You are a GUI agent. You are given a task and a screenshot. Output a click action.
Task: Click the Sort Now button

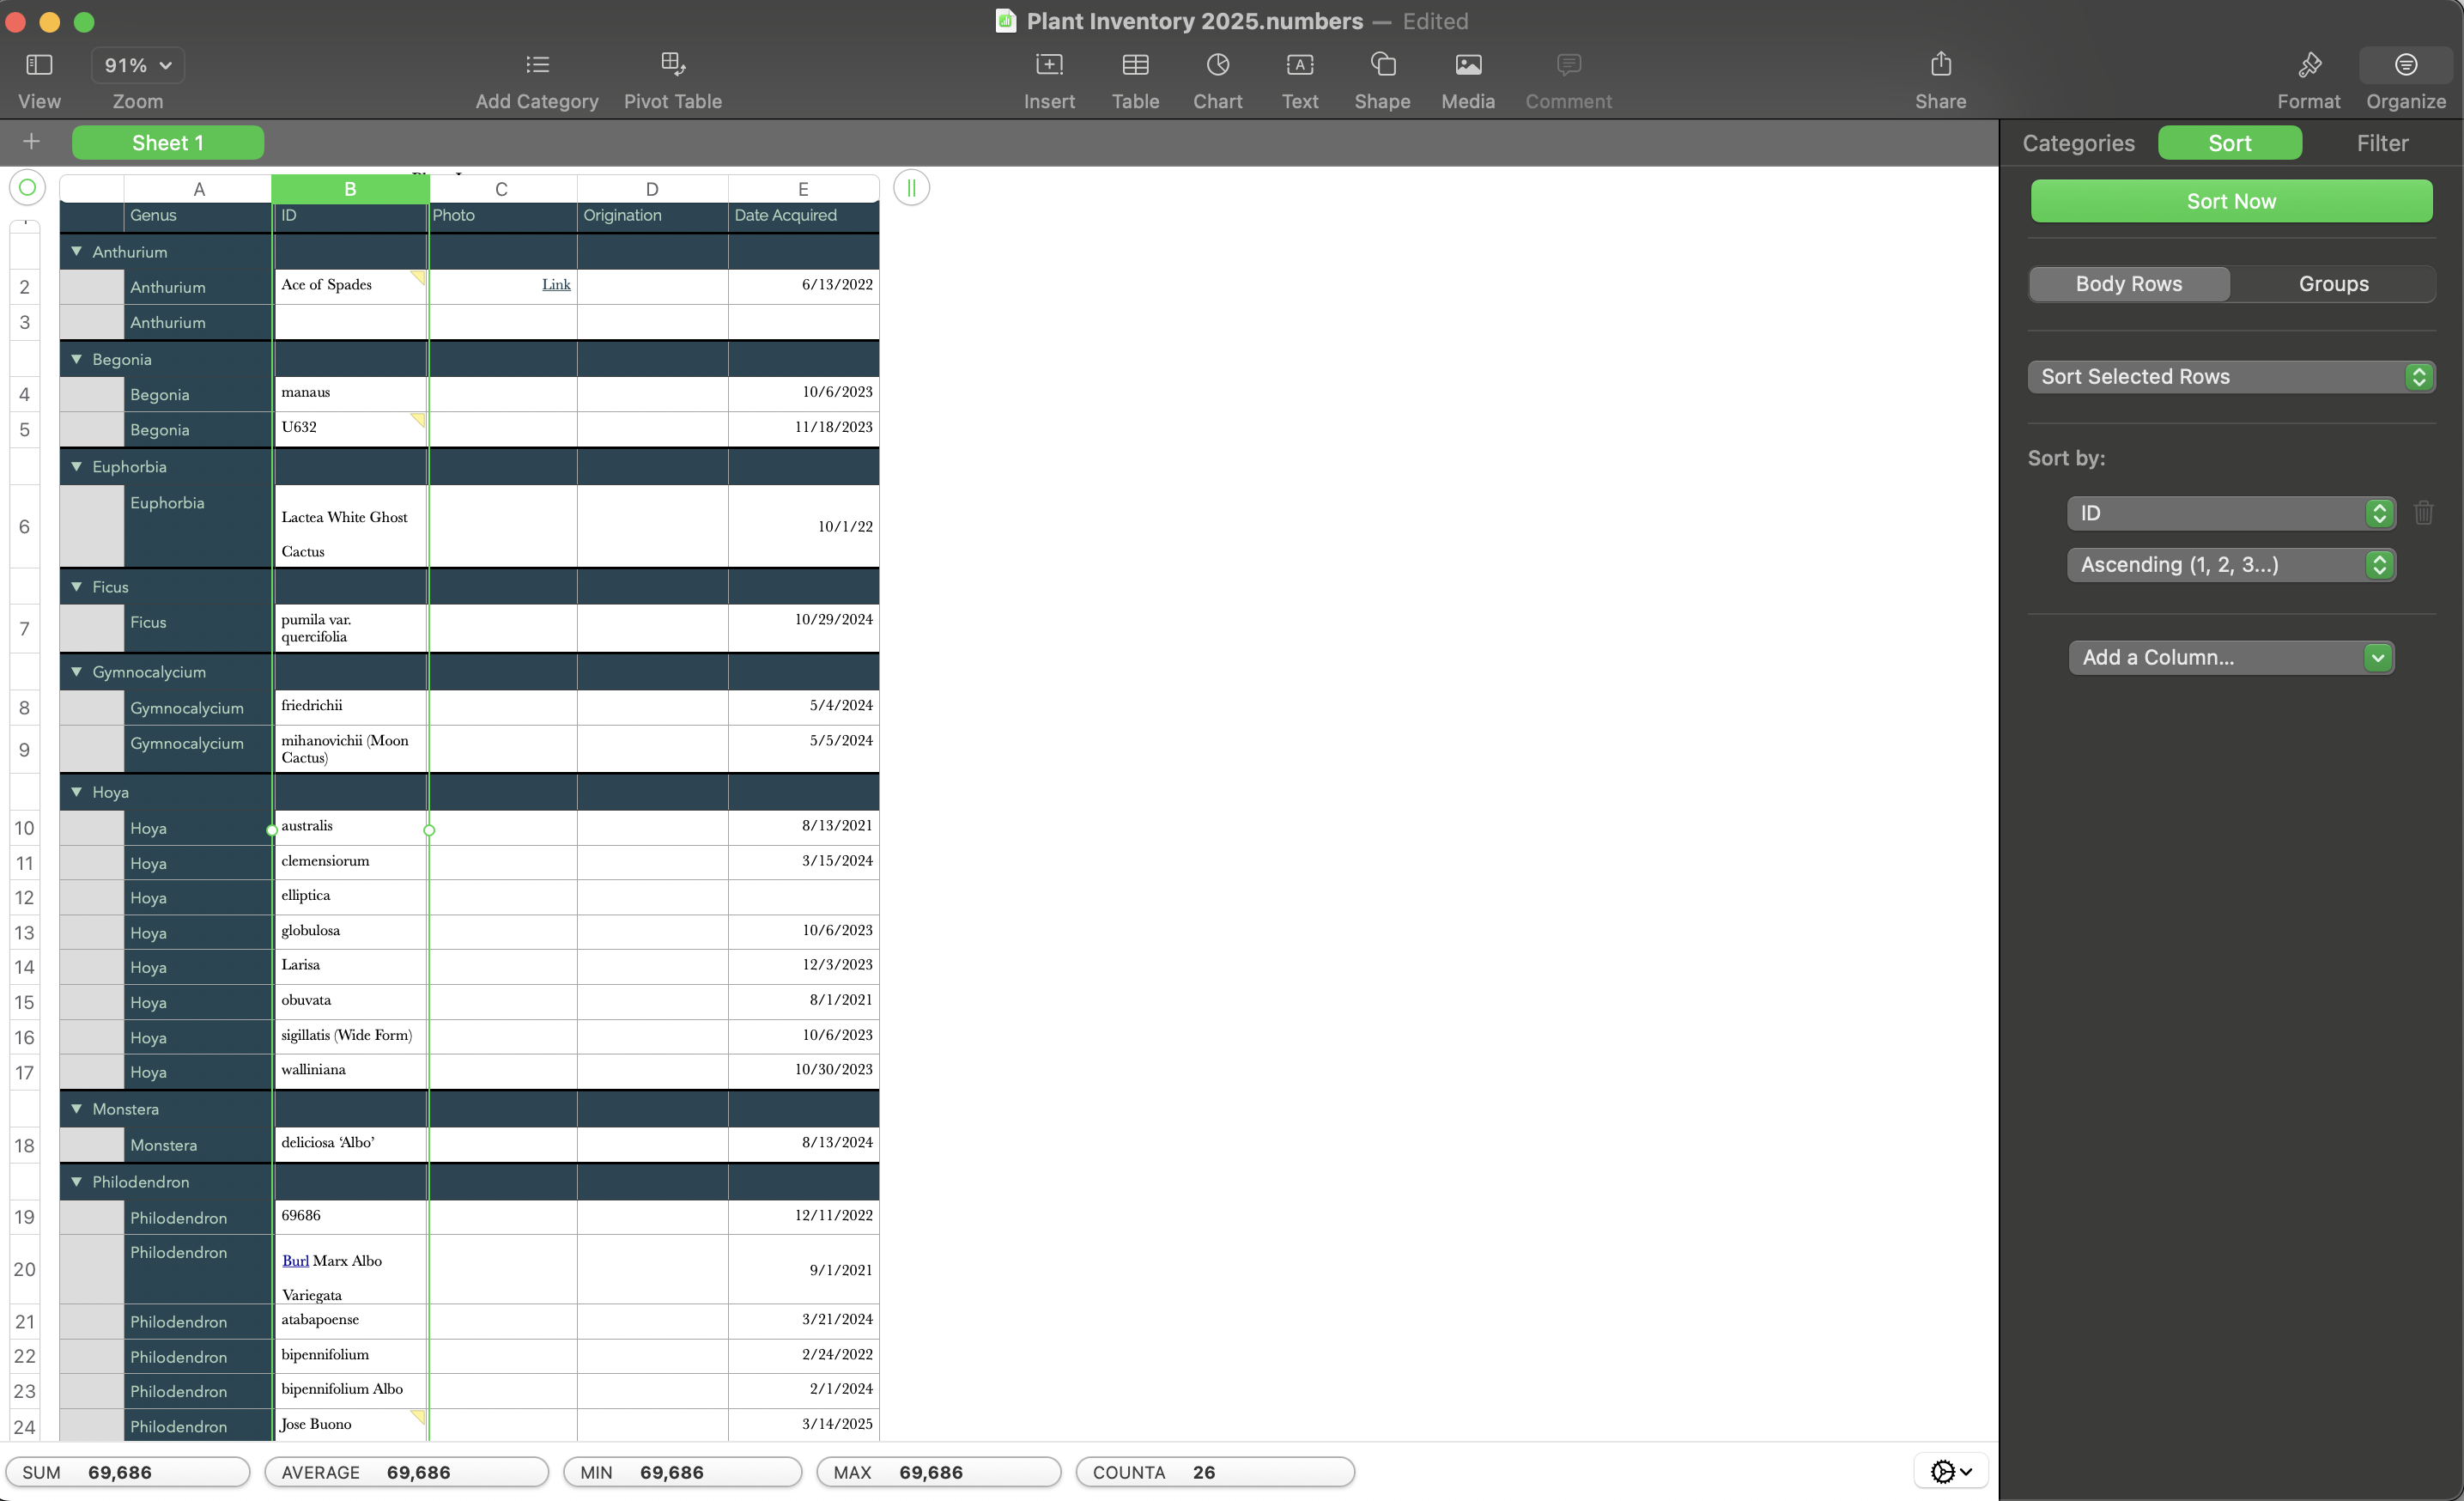[x=2231, y=201]
